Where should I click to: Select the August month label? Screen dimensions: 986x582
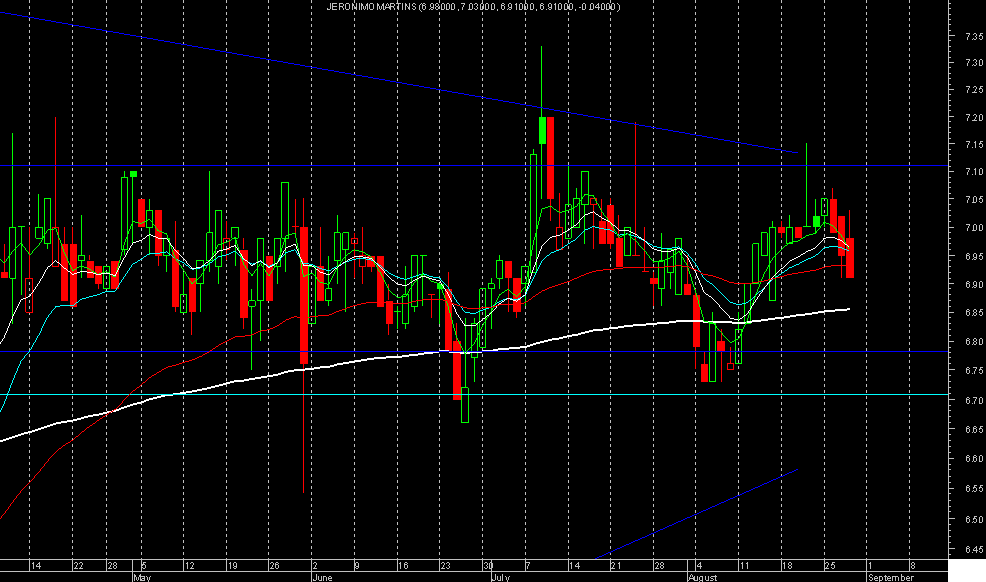pyautogui.click(x=703, y=577)
